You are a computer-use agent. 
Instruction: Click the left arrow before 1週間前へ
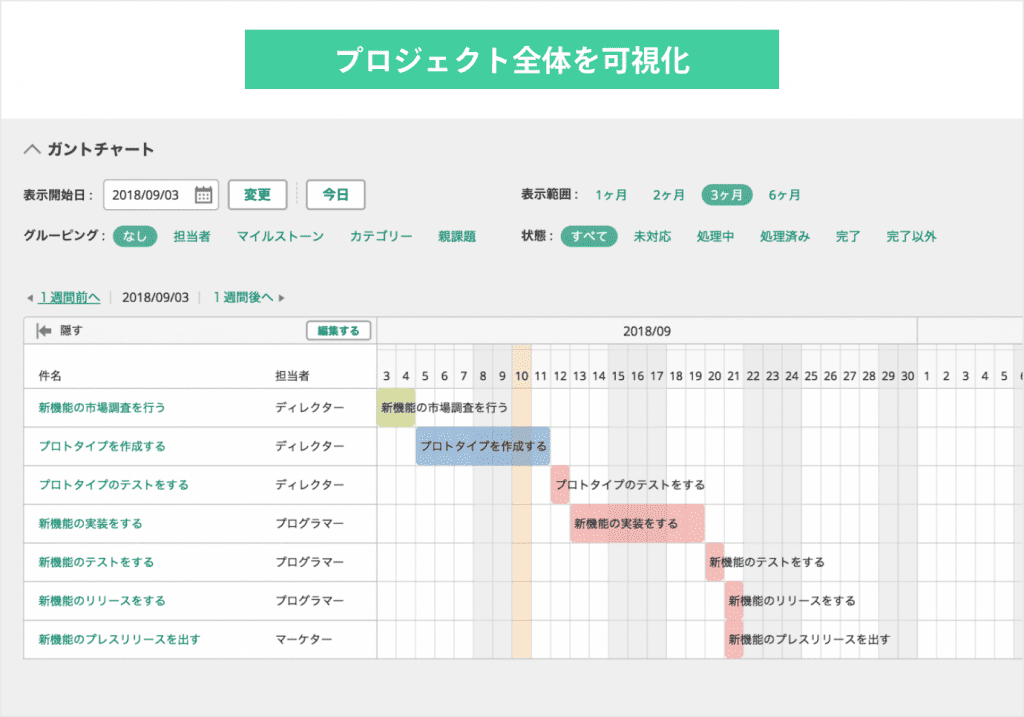[x=29, y=298]
